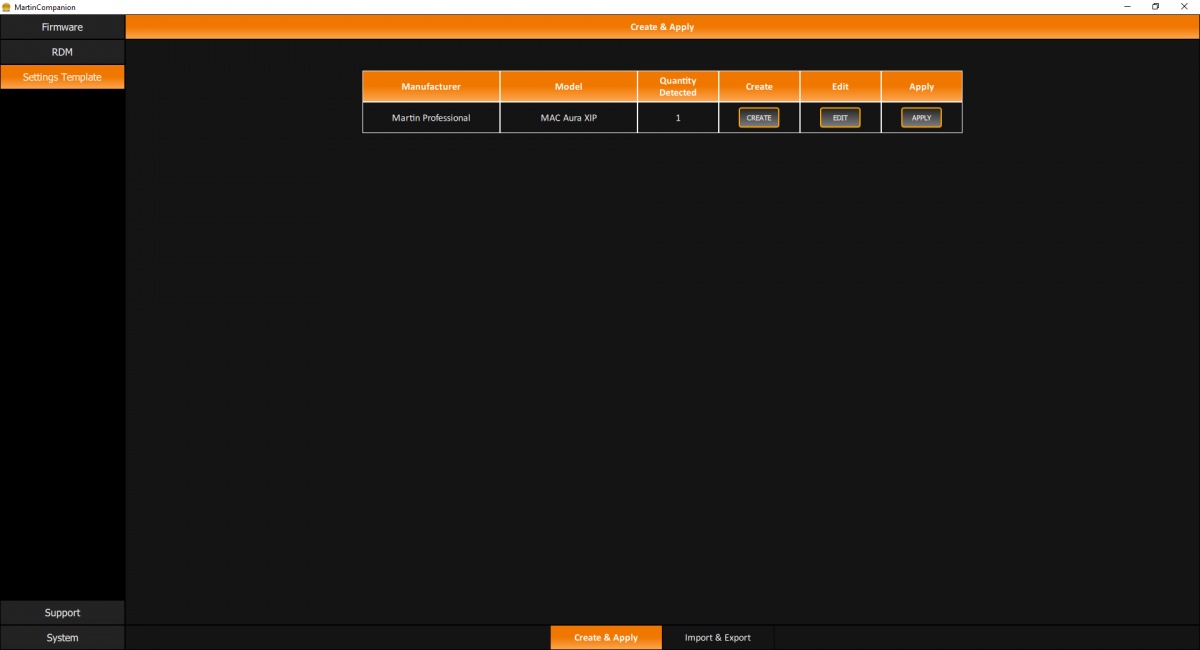The width and height of the screenshot is (1200, 650).
Task: Open the Support section
Action: [x=62, y=613]
